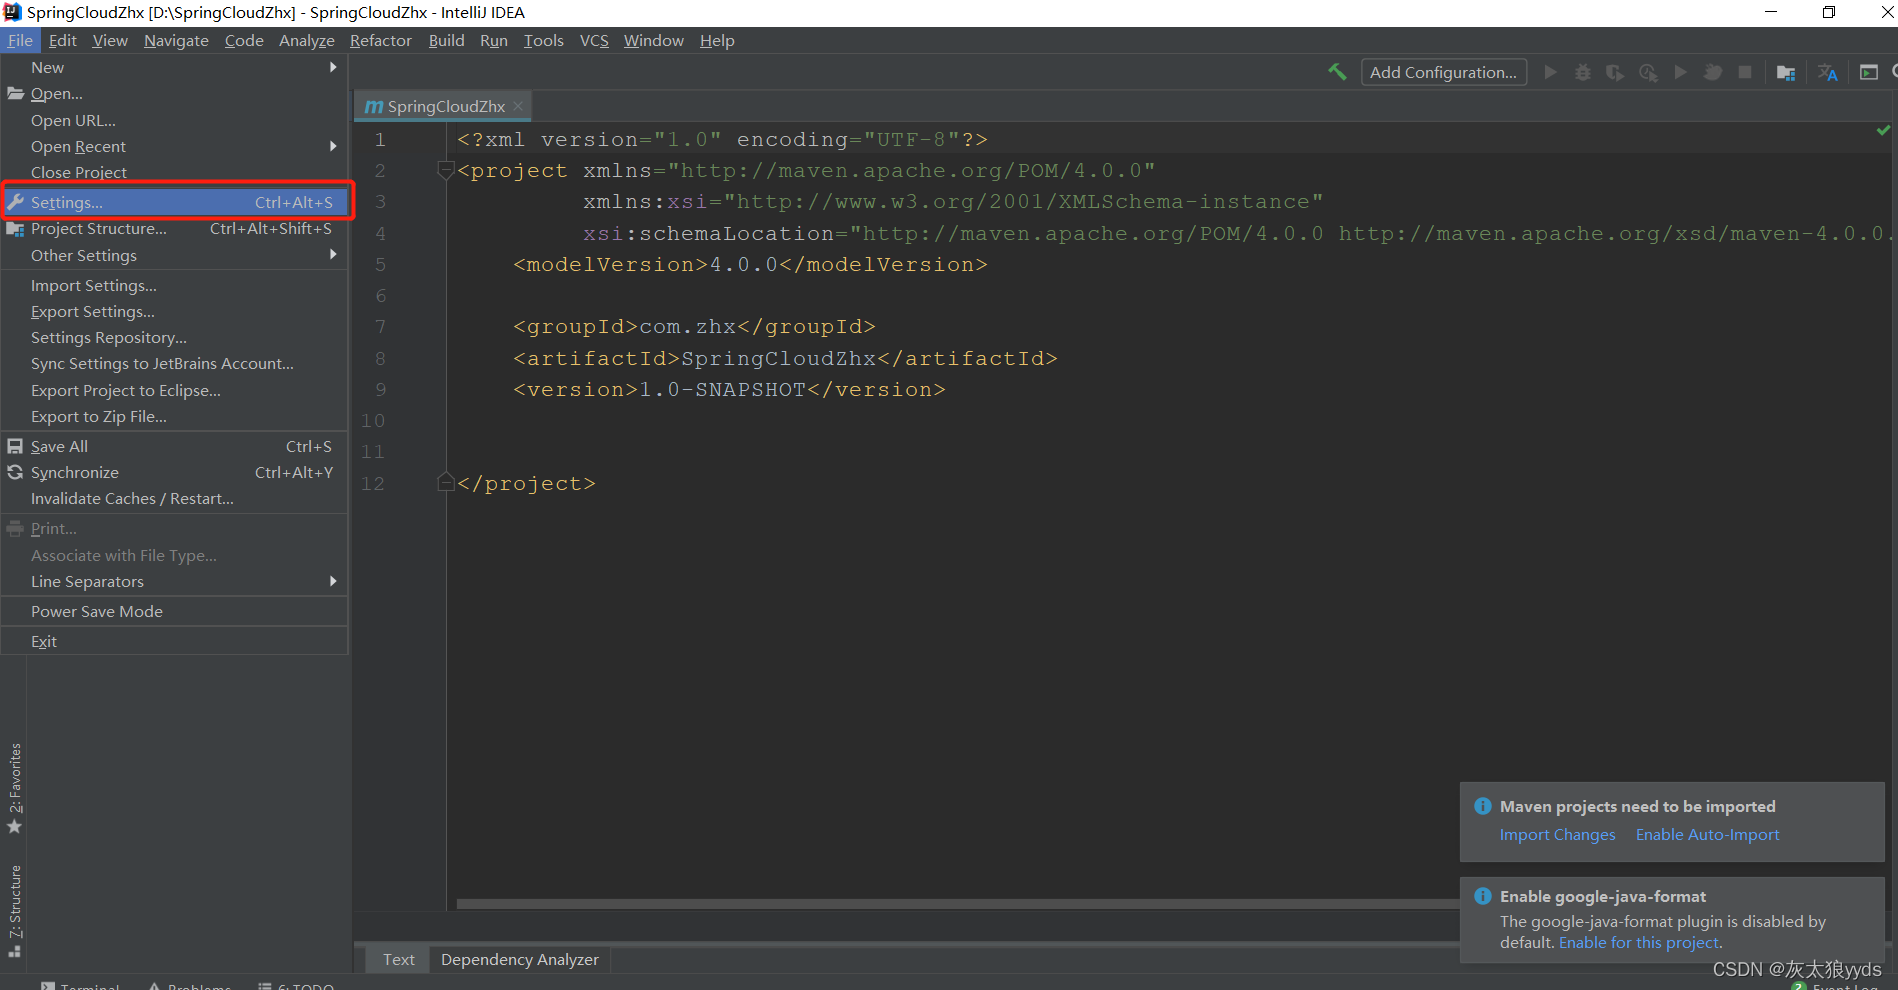Click the Synchronize refresh icon

[15, 472]
